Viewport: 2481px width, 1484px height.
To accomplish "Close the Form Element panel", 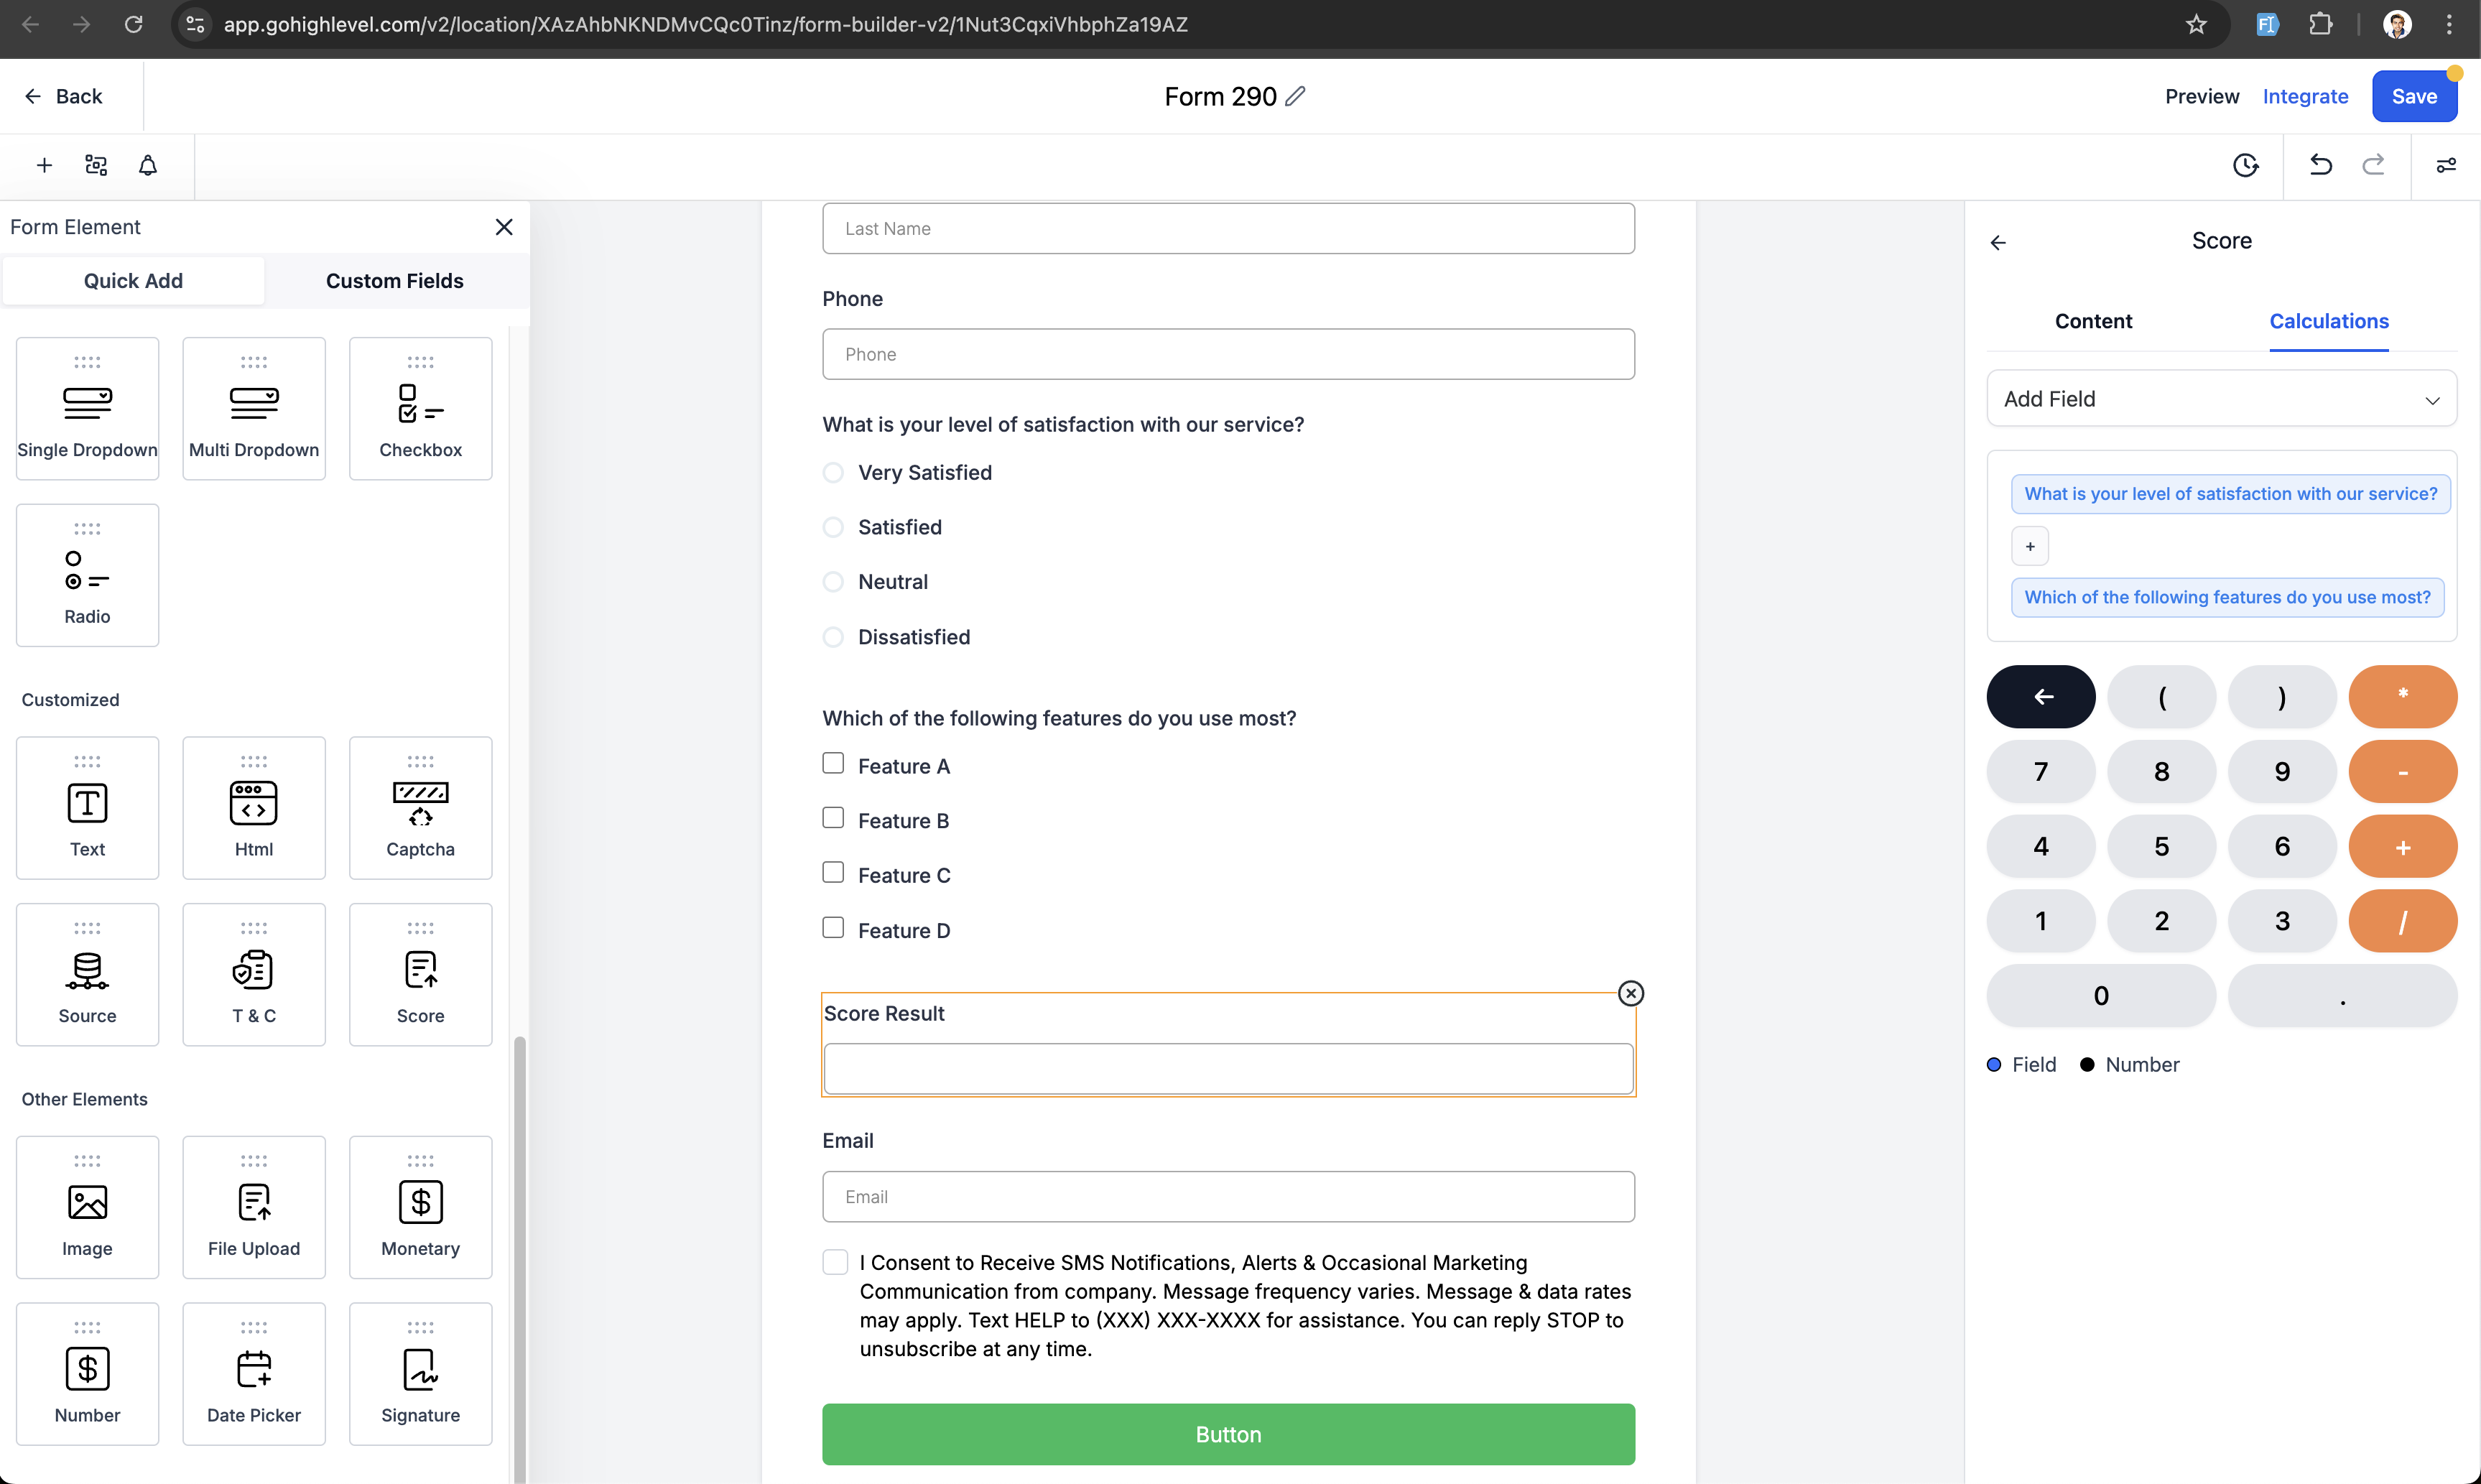I will (x=504, y=227).
